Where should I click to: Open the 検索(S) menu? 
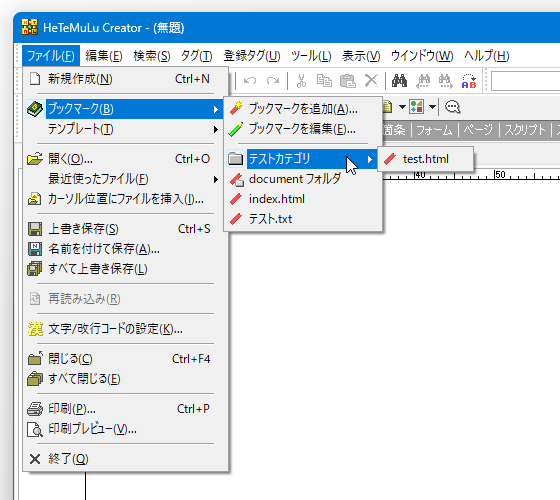[x=152, y=56]
